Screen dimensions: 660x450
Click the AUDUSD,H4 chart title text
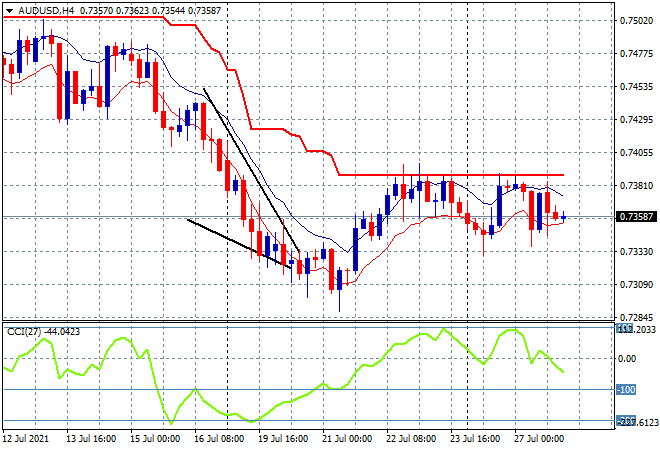[46, 11]
